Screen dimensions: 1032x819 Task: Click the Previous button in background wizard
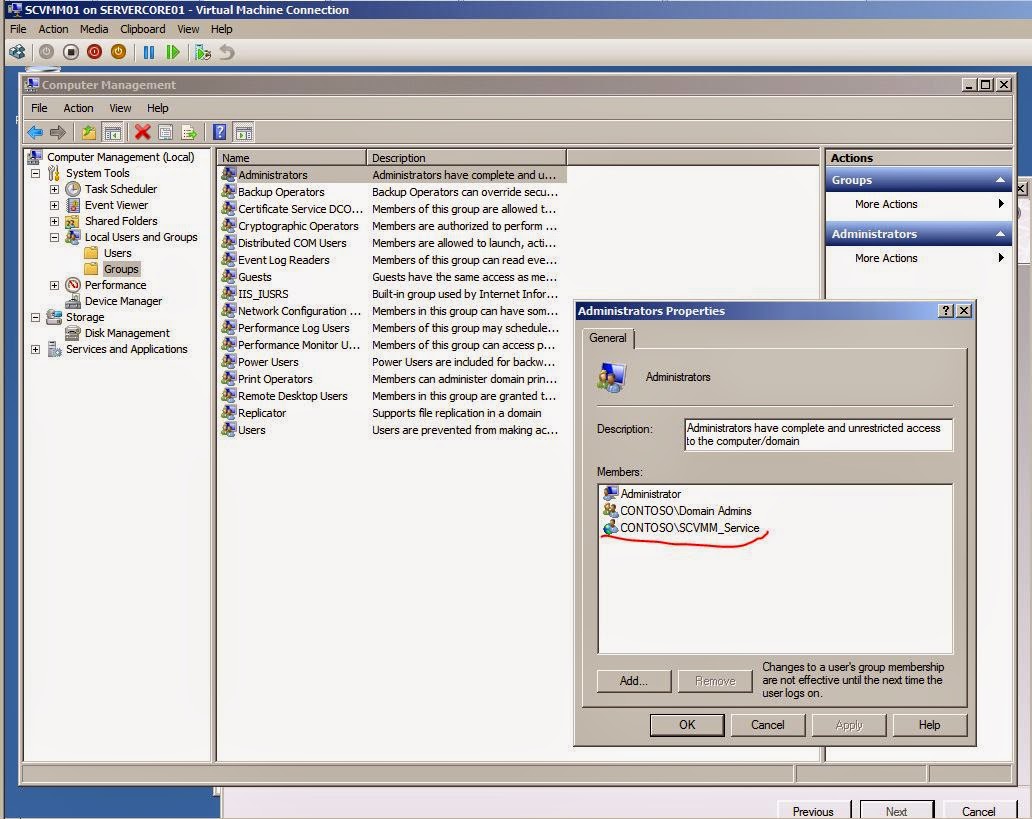pos(813,810)
